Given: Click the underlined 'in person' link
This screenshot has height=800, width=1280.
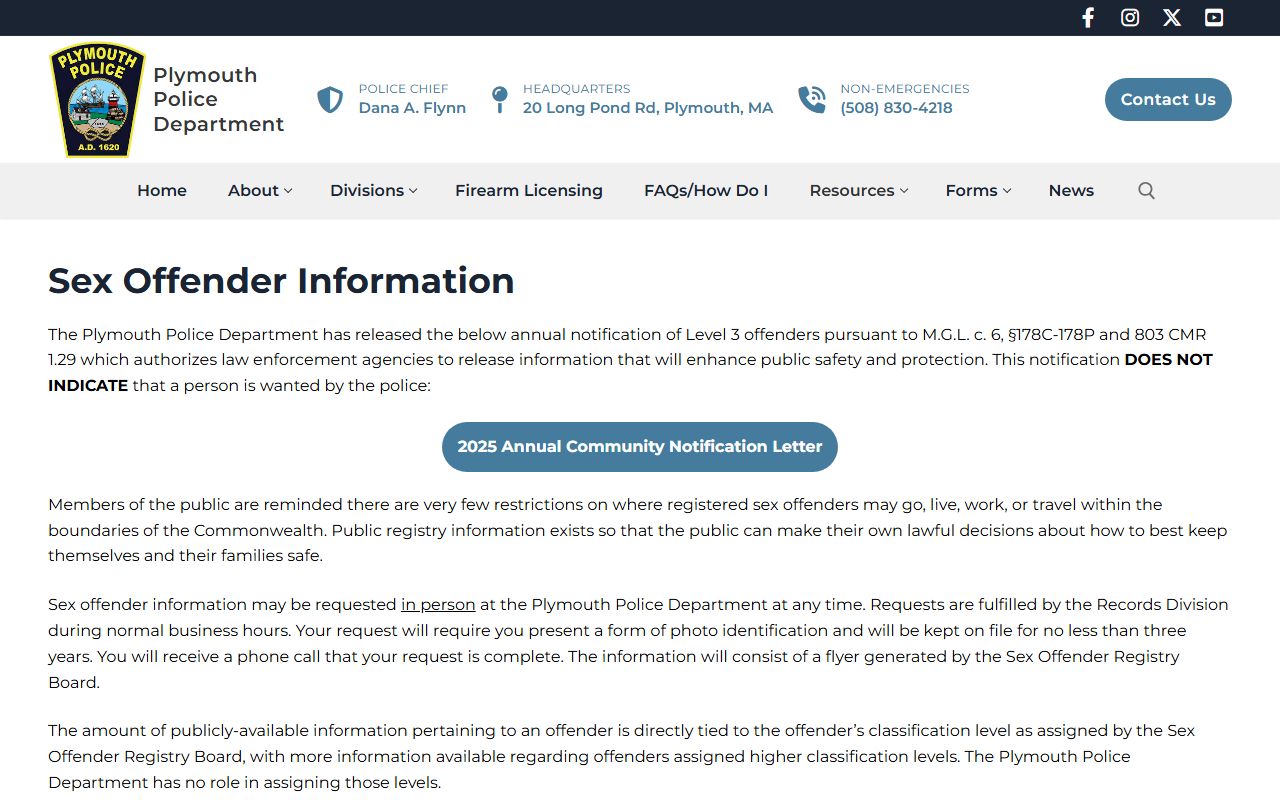Looking at the screenshot, I should click(438, 605).
